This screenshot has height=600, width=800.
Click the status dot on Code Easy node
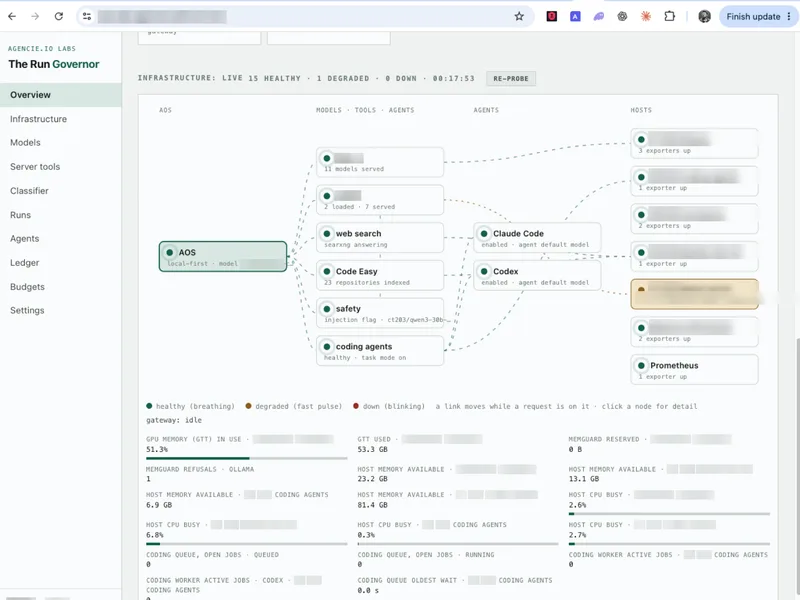pyautogui.click(x=327, y=271)
